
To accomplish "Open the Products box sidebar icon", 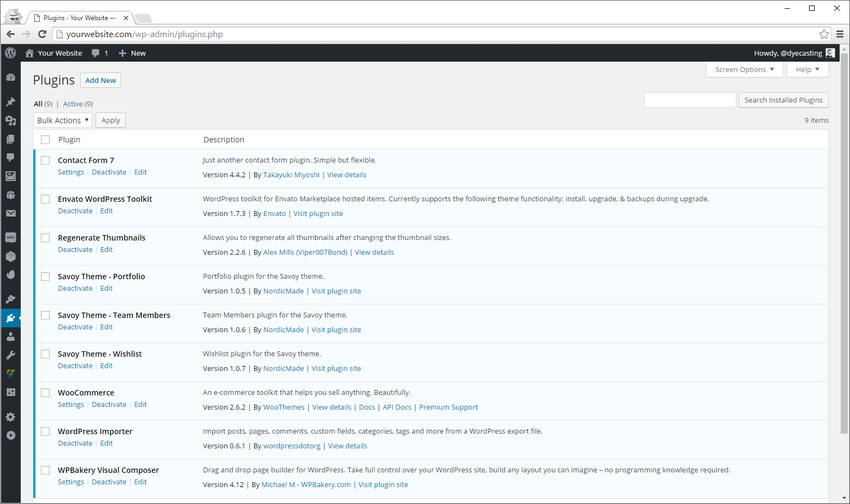I will 10,256.
